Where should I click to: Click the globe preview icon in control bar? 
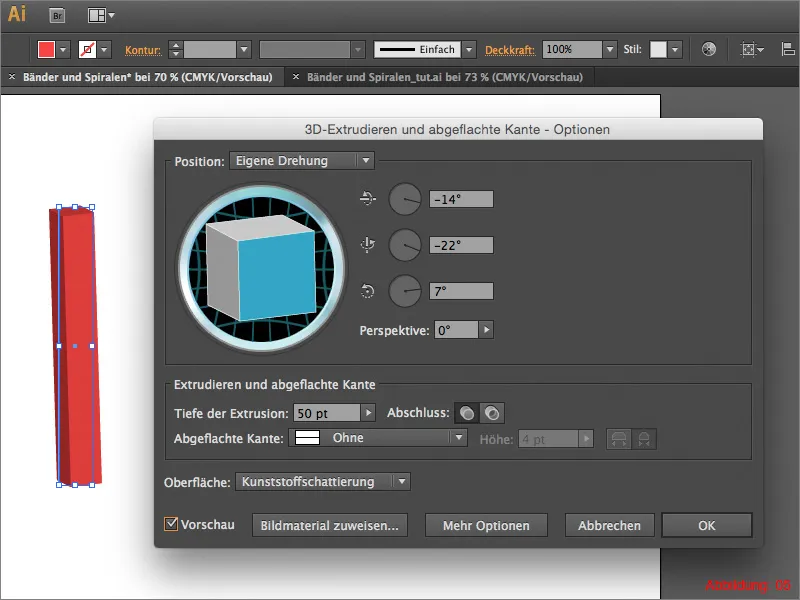pos(708,48)
